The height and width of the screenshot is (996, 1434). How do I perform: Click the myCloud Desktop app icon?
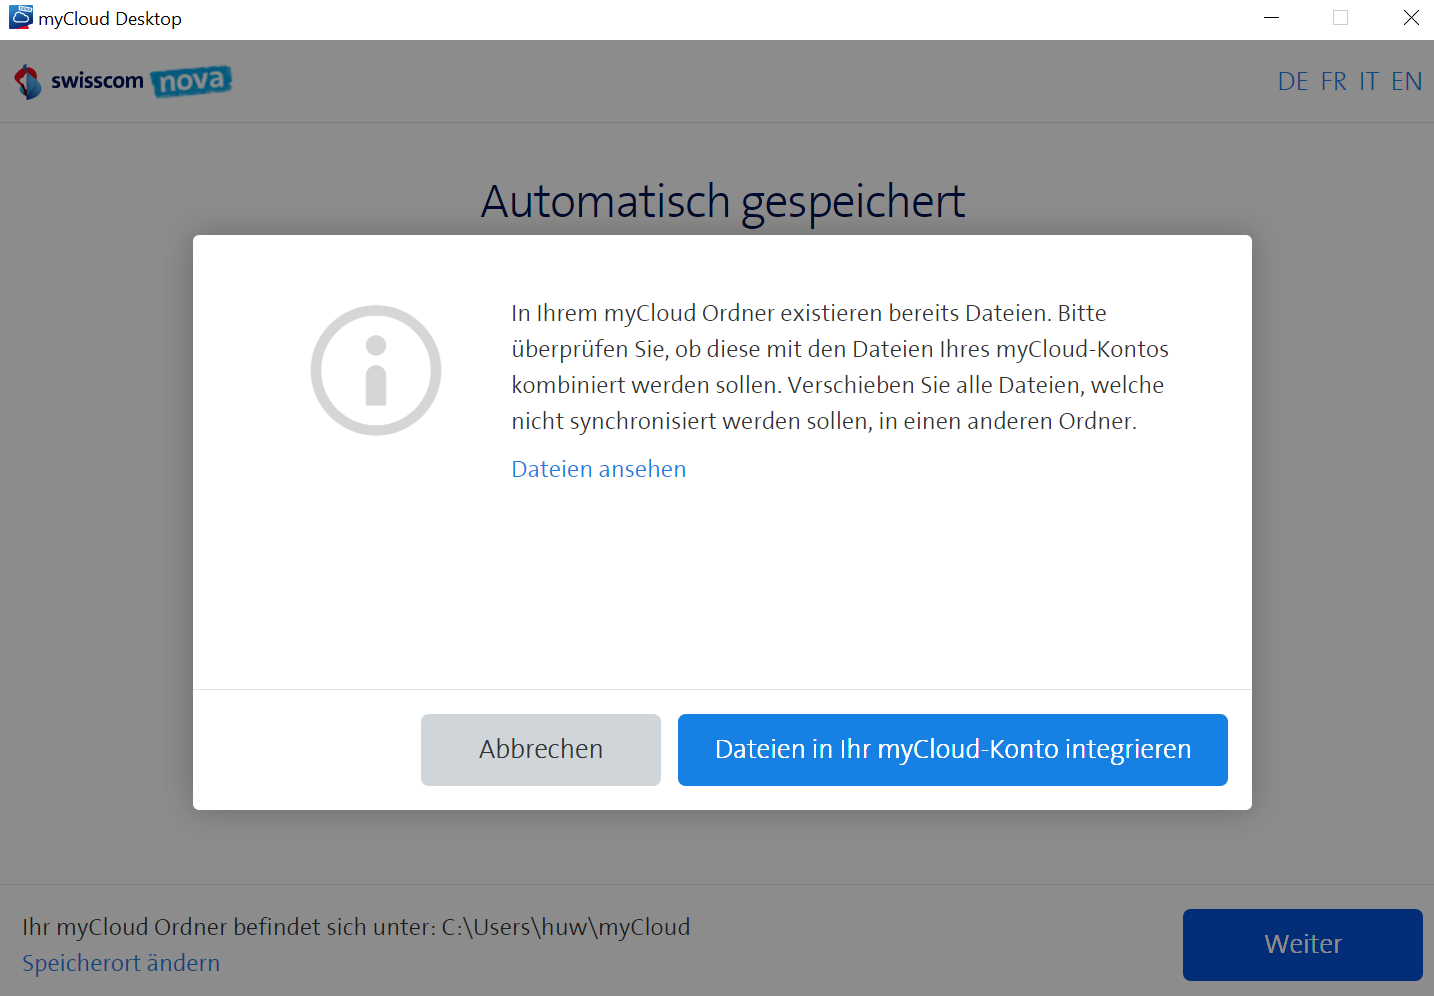(x=19, y=17)
